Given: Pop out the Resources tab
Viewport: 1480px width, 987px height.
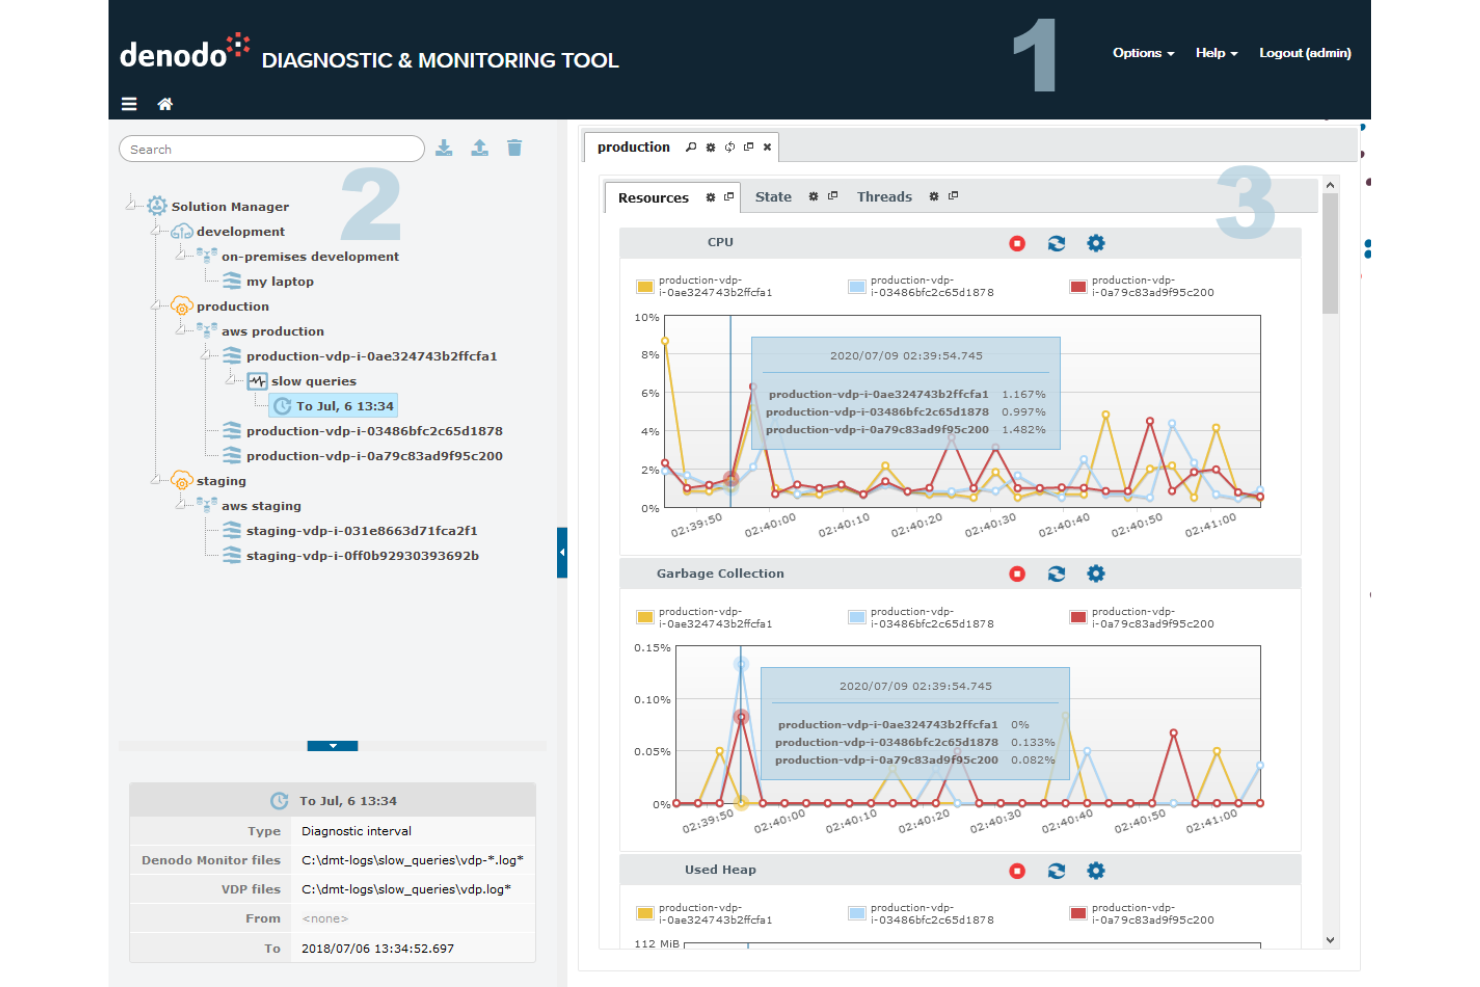Looking at the screenshot, I should (x=729, y=197).
